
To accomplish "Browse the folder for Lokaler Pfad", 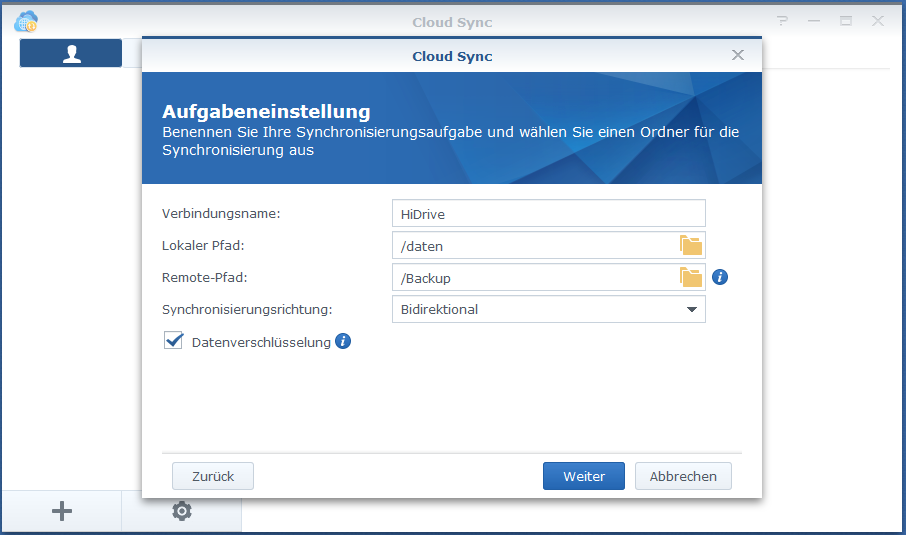I will (x=690, y=246).
